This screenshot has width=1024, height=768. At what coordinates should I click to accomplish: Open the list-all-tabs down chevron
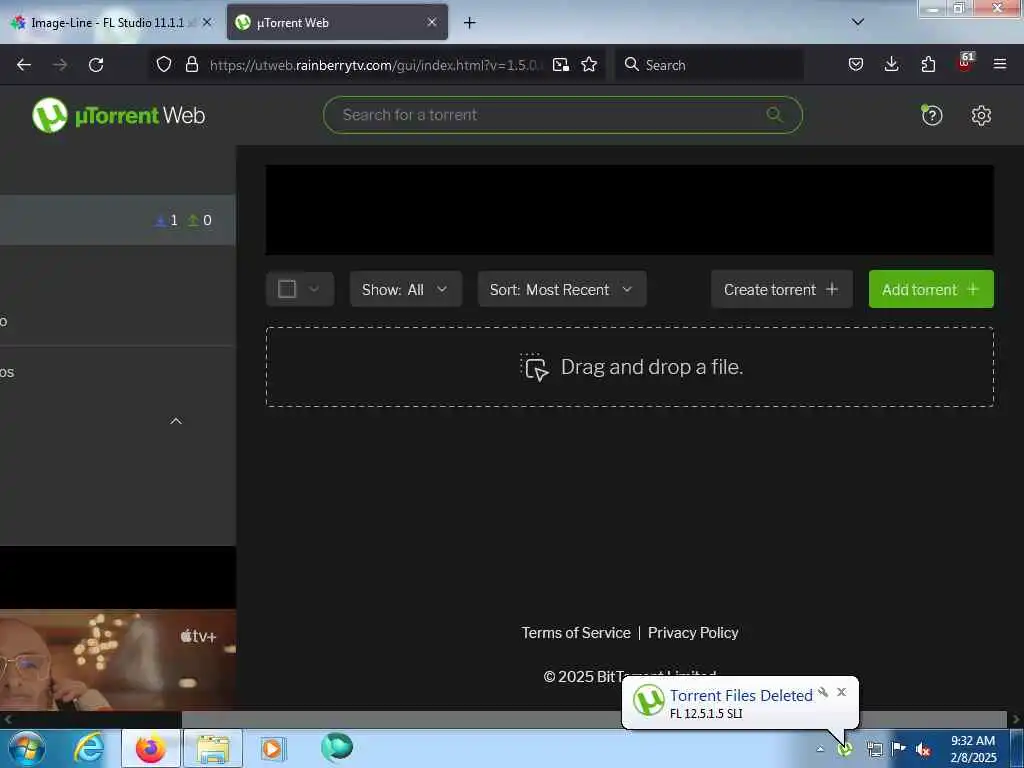point(857,22)
